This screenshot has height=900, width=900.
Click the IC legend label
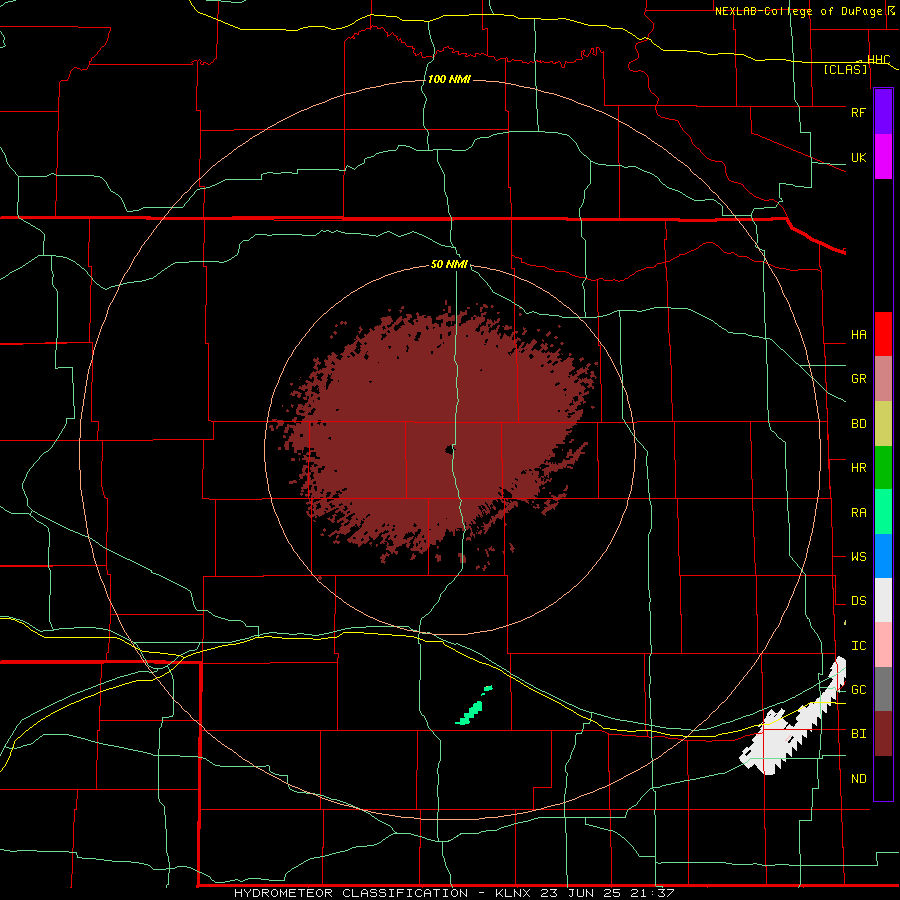(858, 646)
